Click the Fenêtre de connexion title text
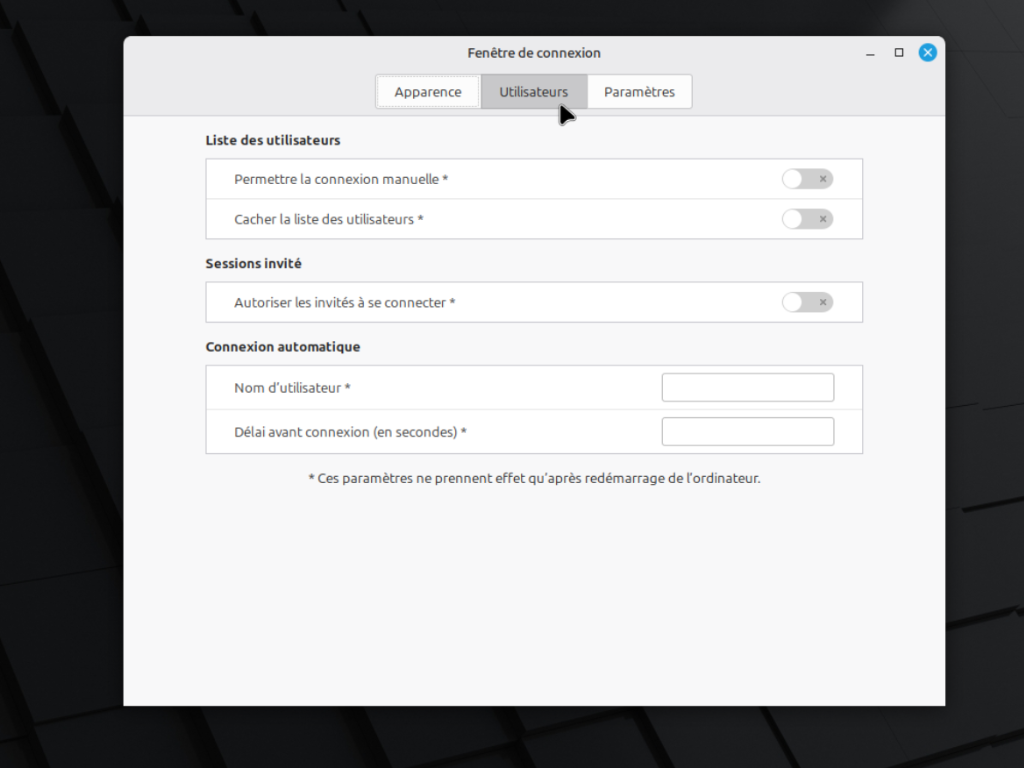 (x=534, y=53)
